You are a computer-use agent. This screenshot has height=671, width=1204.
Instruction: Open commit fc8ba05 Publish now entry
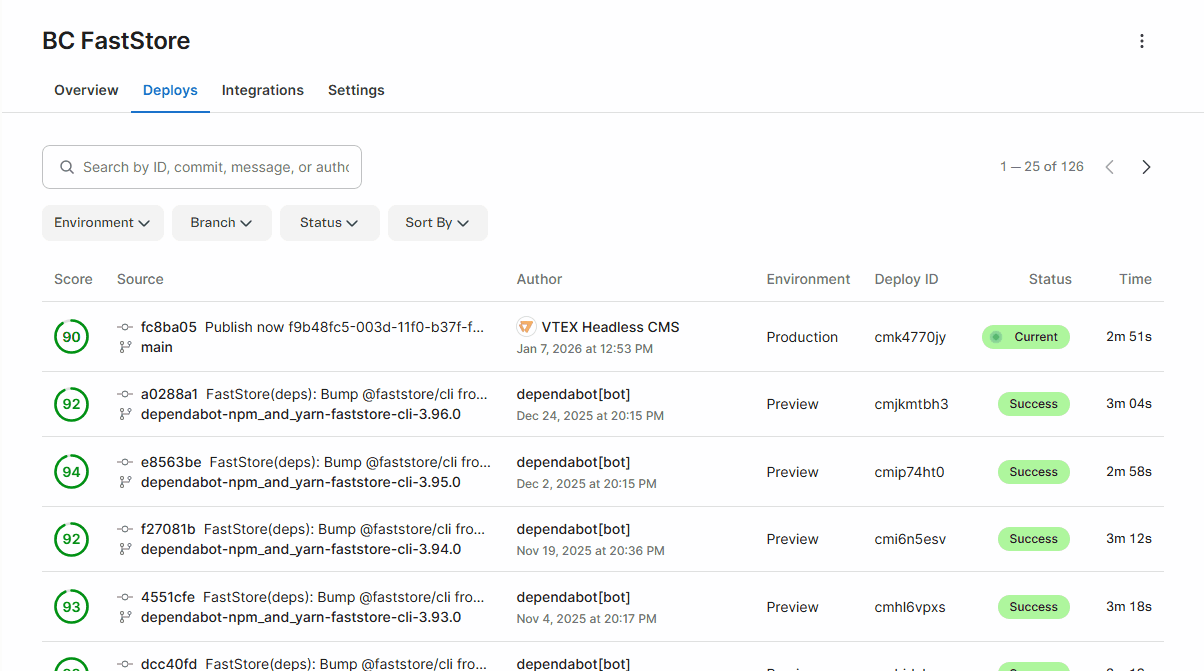[312, 327]
